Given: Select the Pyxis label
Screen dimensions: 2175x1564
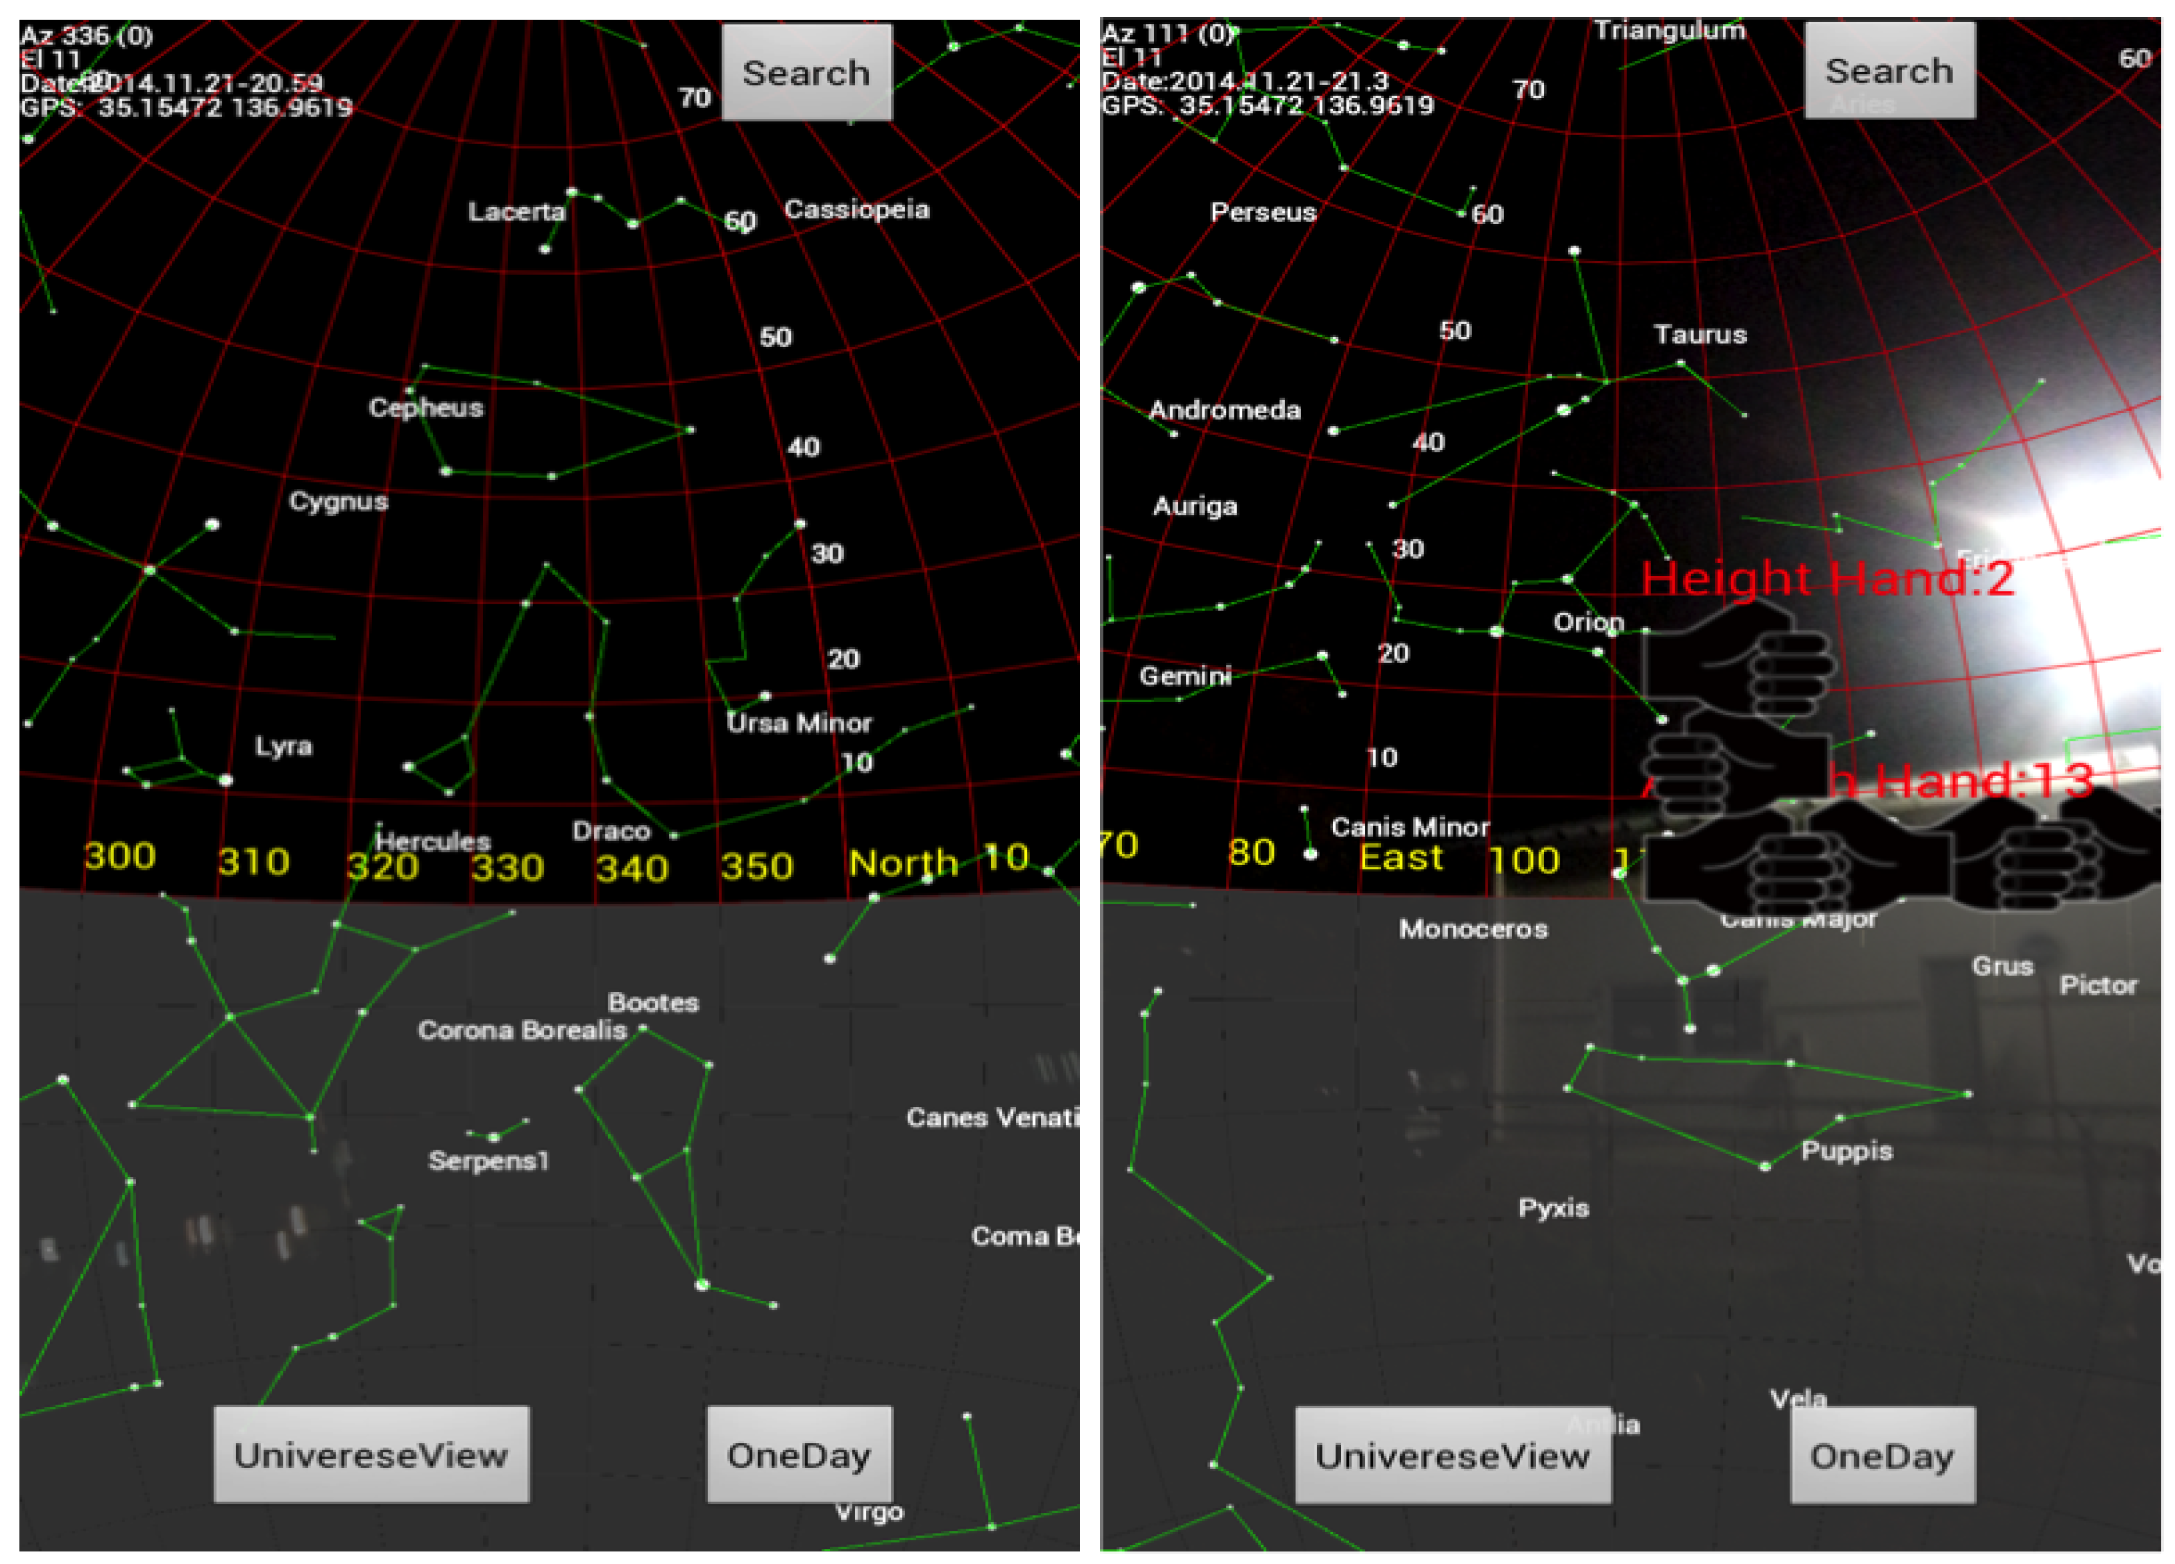Looking at the screenshot, I should (1553, 1207).
